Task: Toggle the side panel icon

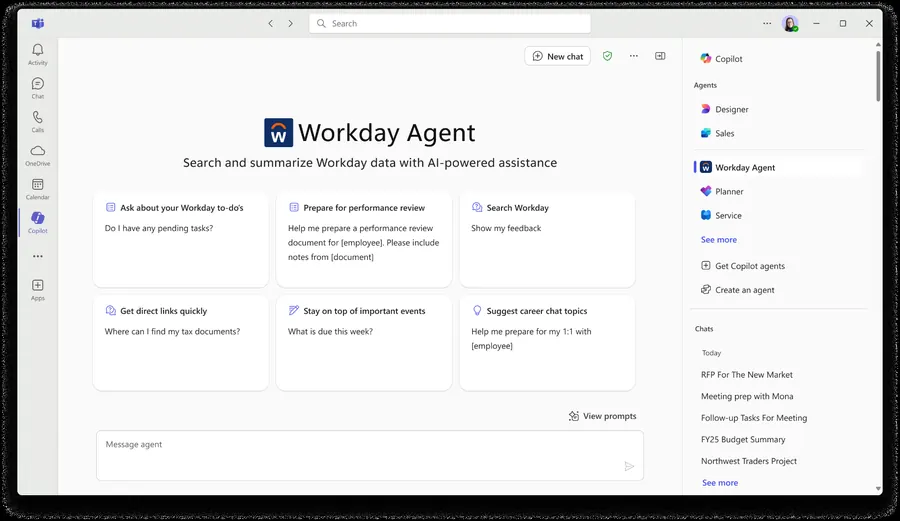Action: (660, 56)
